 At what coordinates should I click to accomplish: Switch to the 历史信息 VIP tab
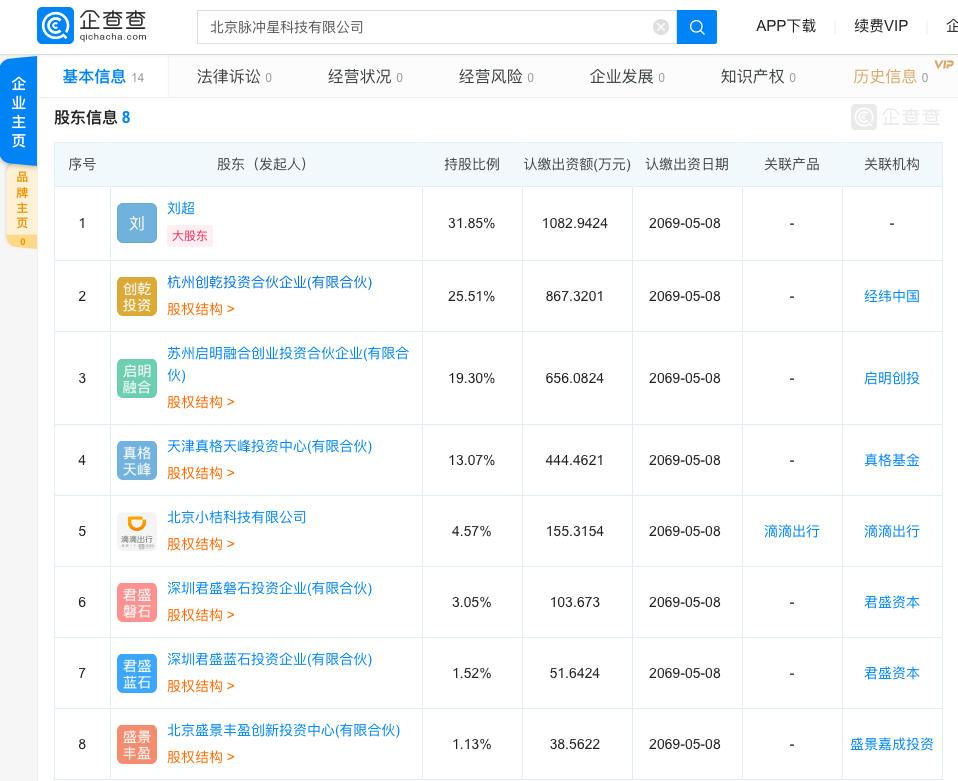click(x=890, y=77)
